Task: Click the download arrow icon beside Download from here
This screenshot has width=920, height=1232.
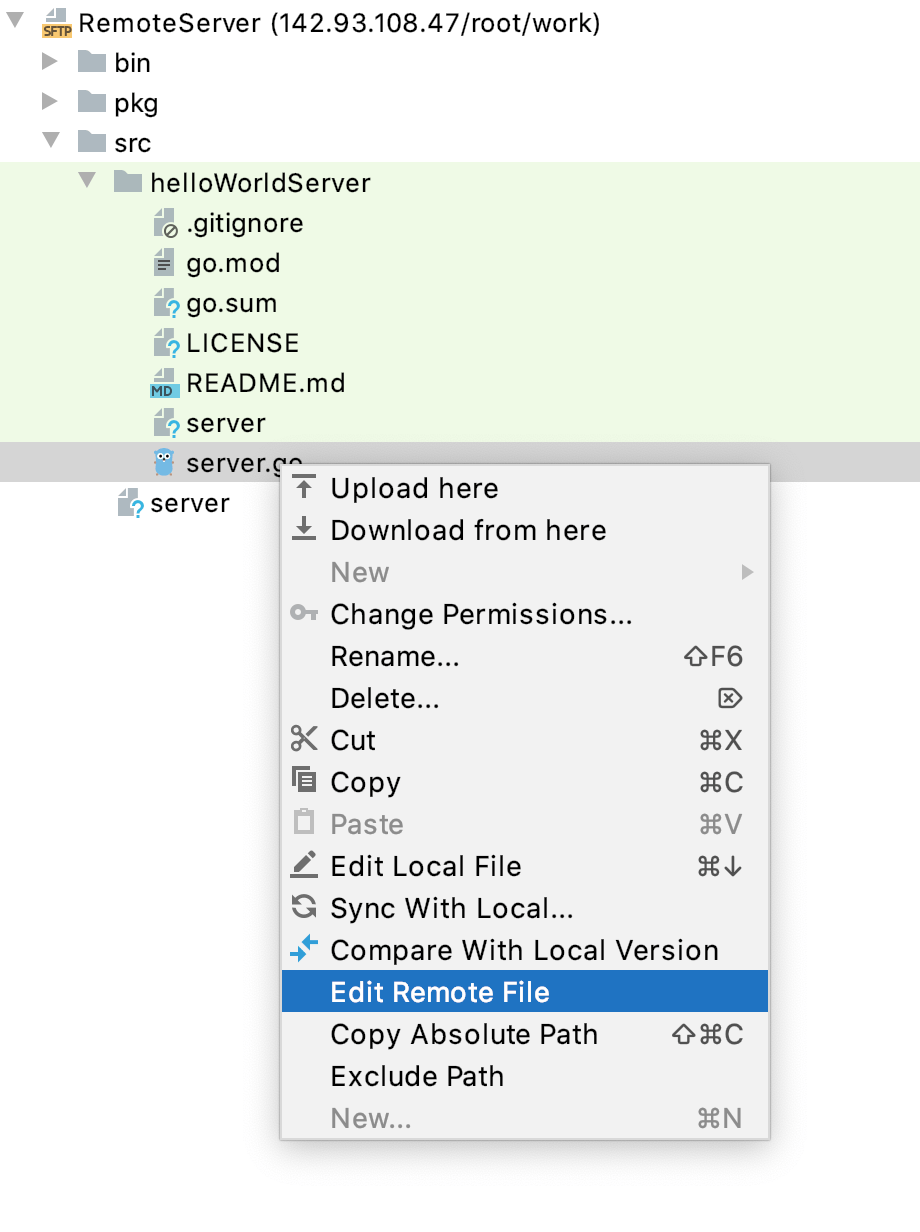Action: (303, 530)
